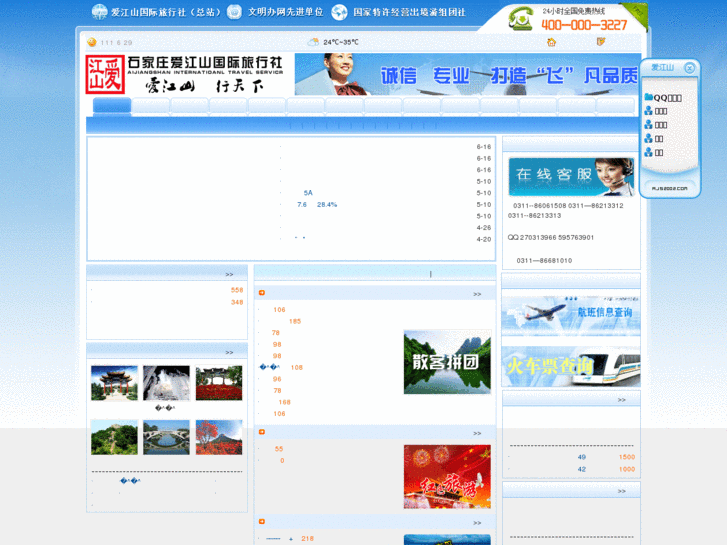This screenshot has height=545, width=727.
Task: Click the orange home icon
Action: [x=551, y=42]
